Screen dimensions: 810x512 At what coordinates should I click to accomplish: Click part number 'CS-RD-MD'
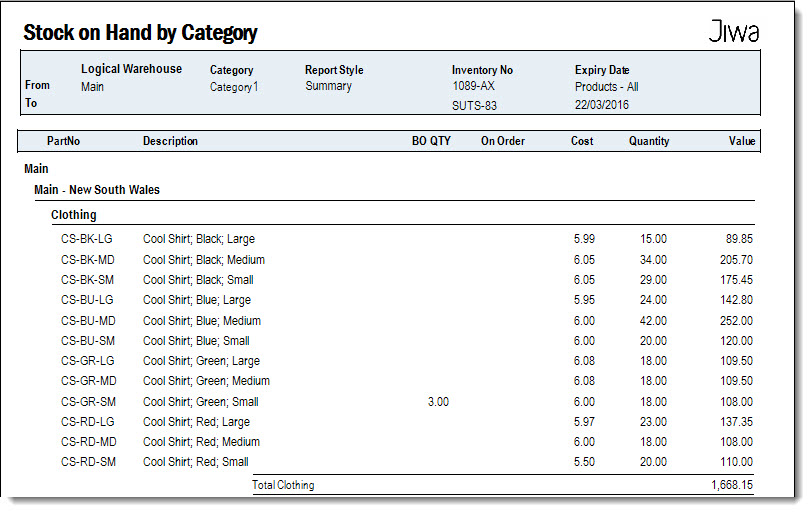(88, 442)
